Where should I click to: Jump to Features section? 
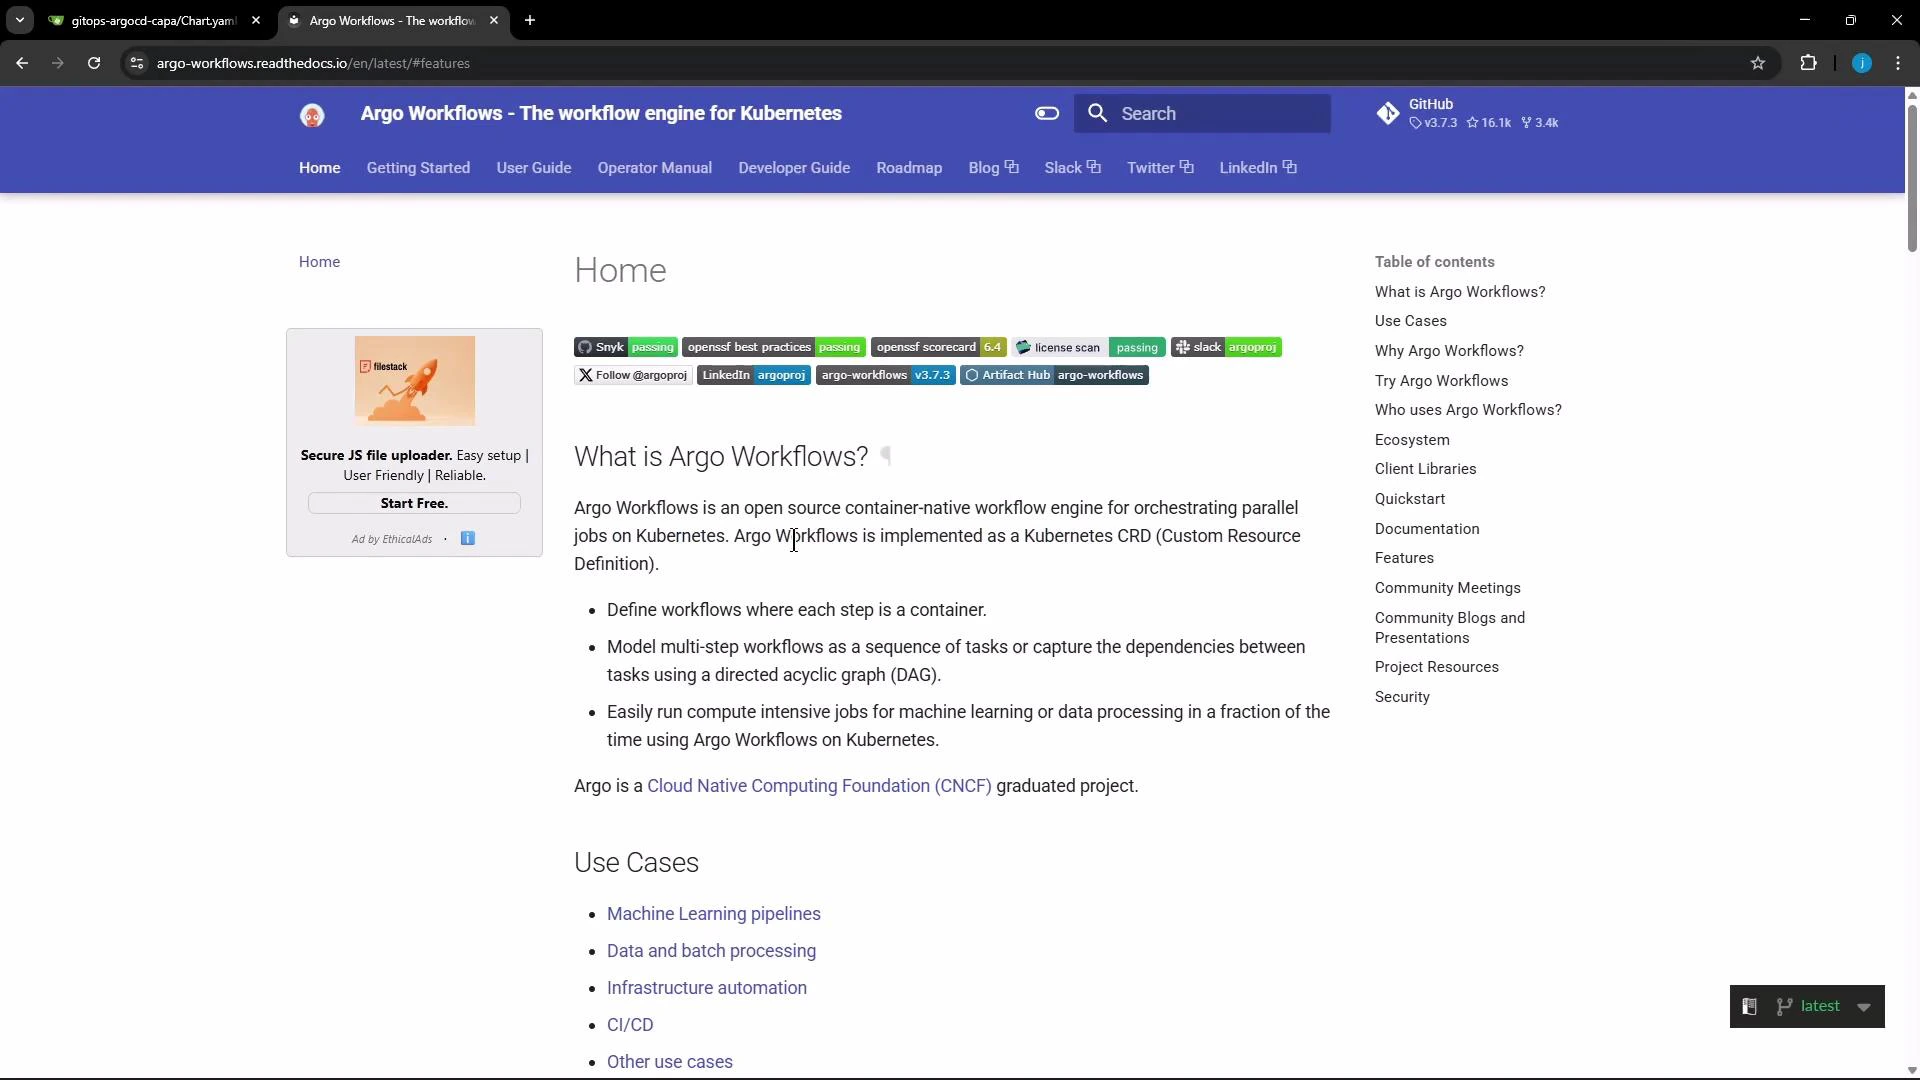point(1404,558)
